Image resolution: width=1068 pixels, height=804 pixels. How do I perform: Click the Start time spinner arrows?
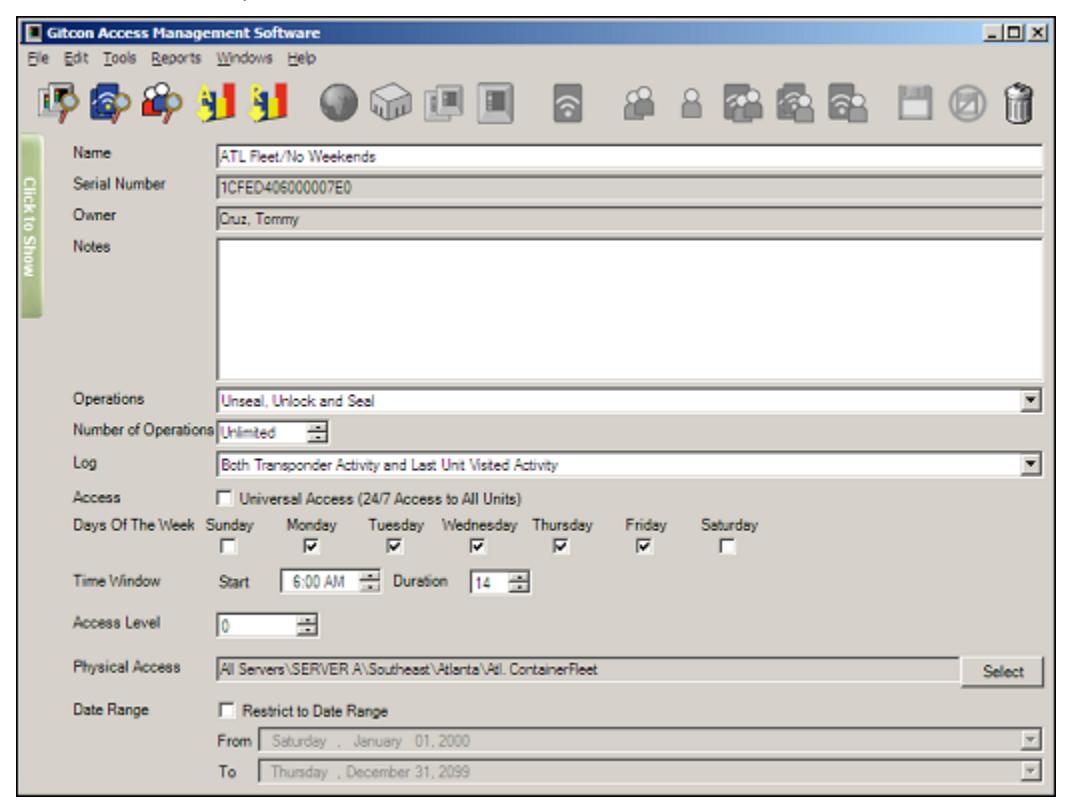370,581
